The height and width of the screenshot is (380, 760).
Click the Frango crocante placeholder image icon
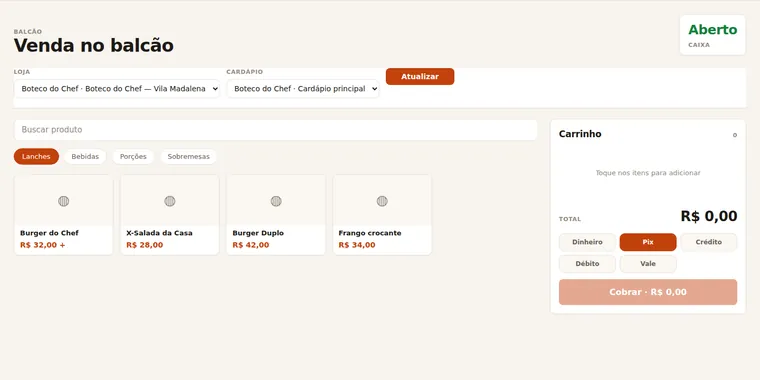(x=382, y=201)
